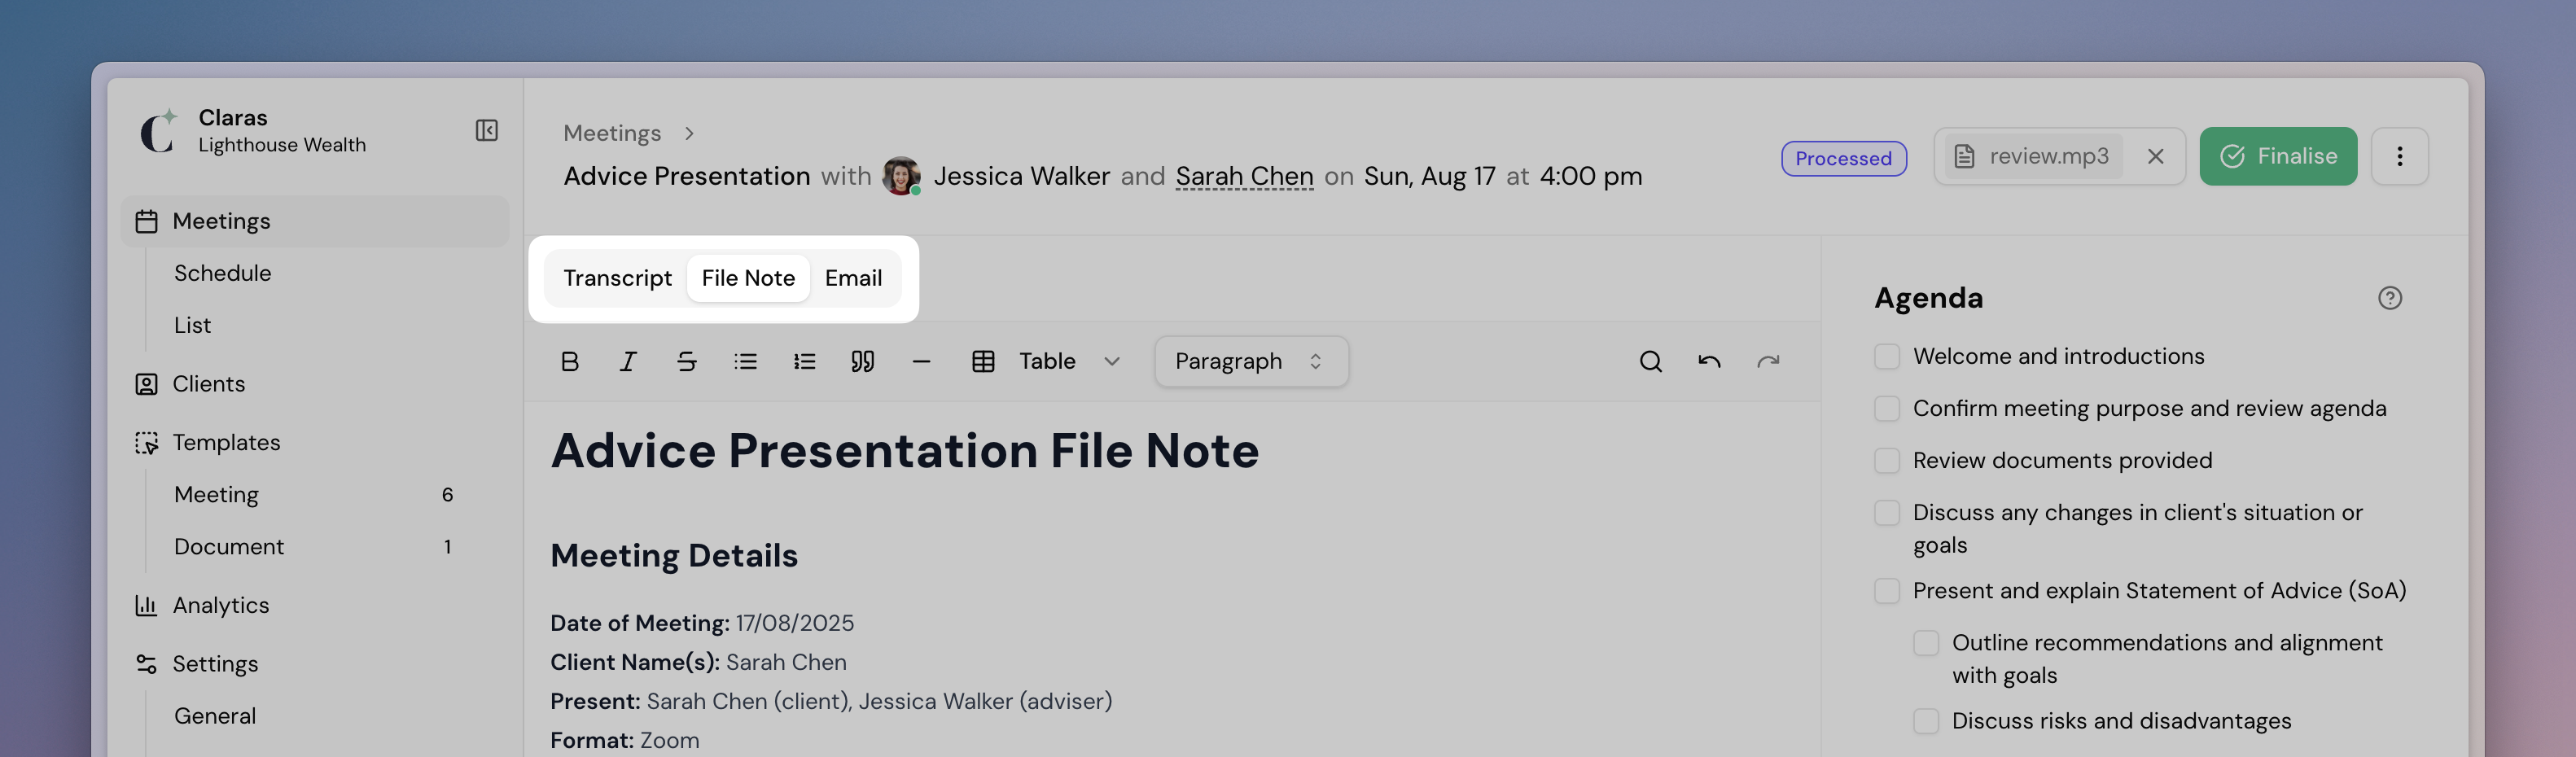Viewport: 2576px width, 757px height.
Task: Collapse the sidebar panel icon
Action: (486, 131)
